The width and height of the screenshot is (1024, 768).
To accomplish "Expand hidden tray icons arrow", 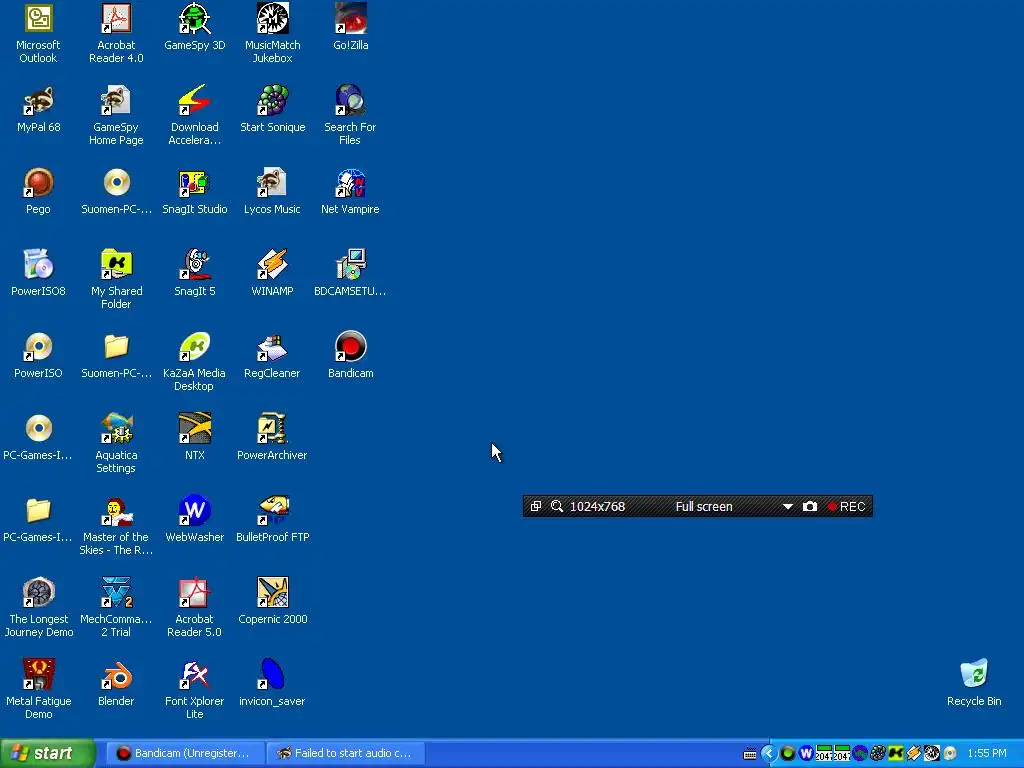I will point(769,754).
